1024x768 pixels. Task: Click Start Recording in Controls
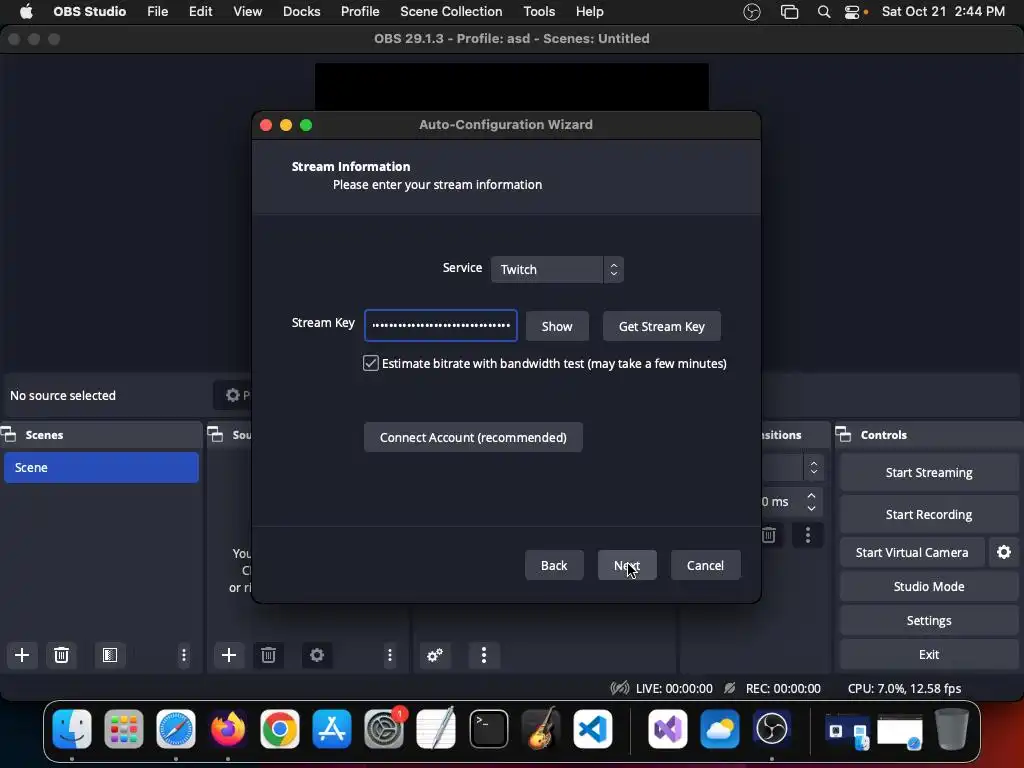tap(929, 514)
